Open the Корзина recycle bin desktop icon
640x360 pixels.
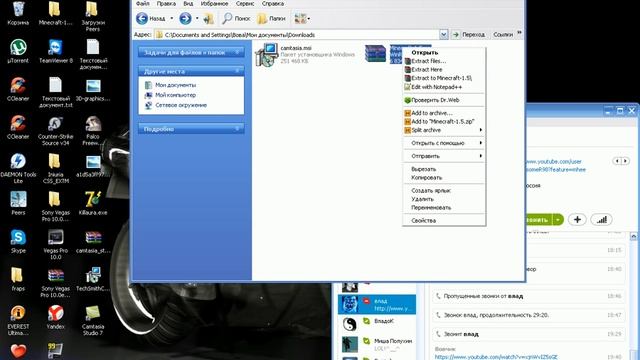18,13
